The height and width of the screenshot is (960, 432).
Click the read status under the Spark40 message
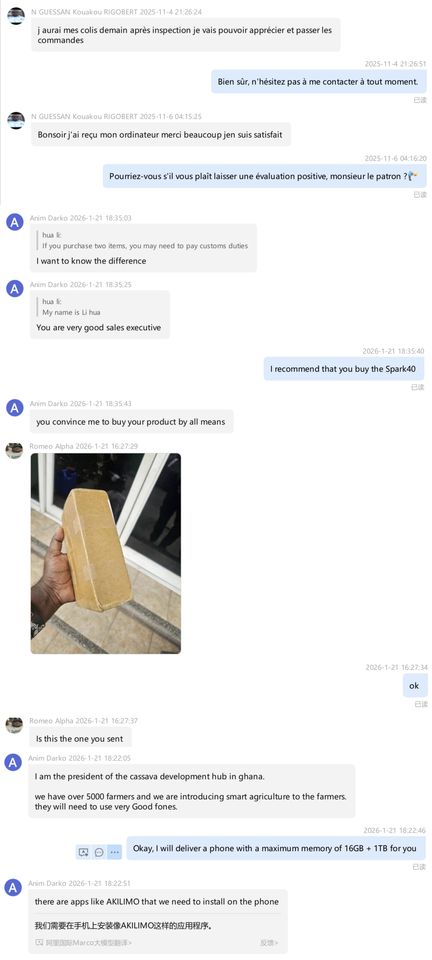click(418, 387)
